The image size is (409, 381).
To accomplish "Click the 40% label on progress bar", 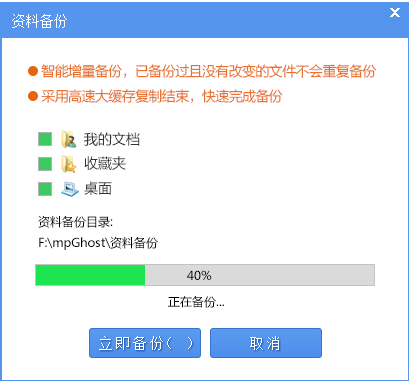I will point(199,275).
